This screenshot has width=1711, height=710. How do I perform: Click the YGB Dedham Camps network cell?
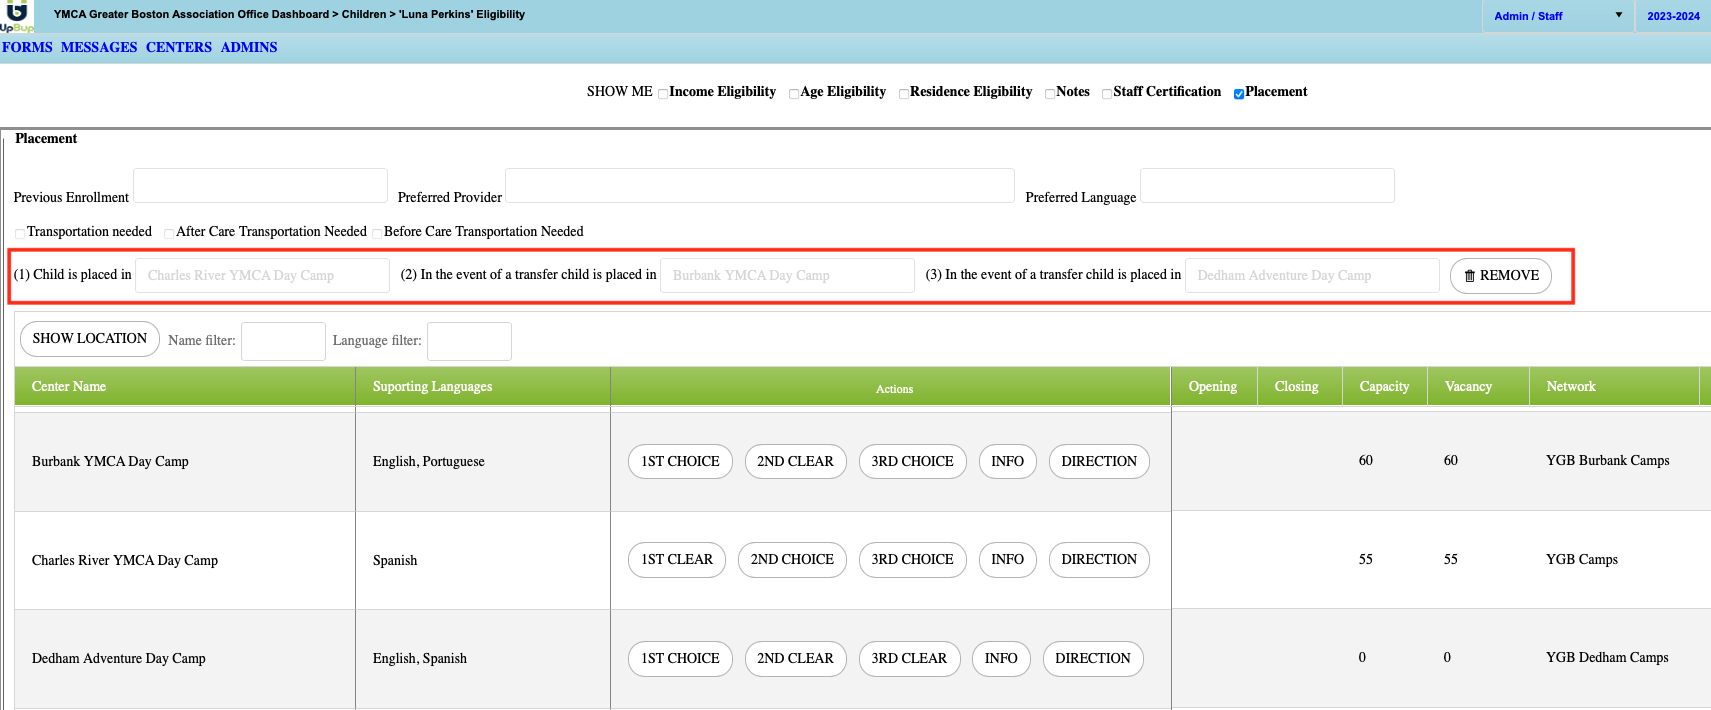coord(1607,657)
